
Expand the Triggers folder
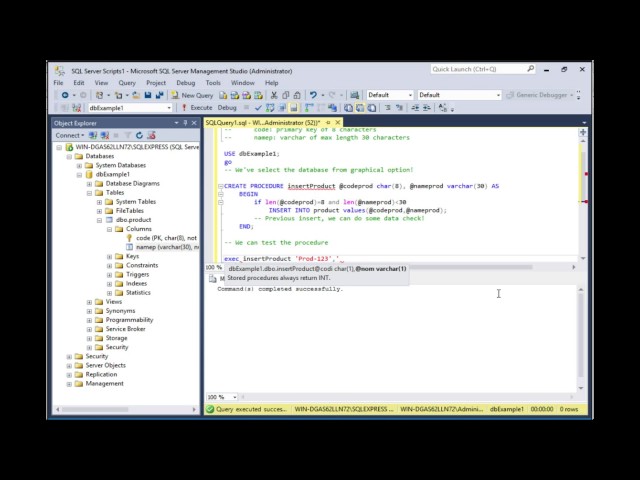pos(109,275)
